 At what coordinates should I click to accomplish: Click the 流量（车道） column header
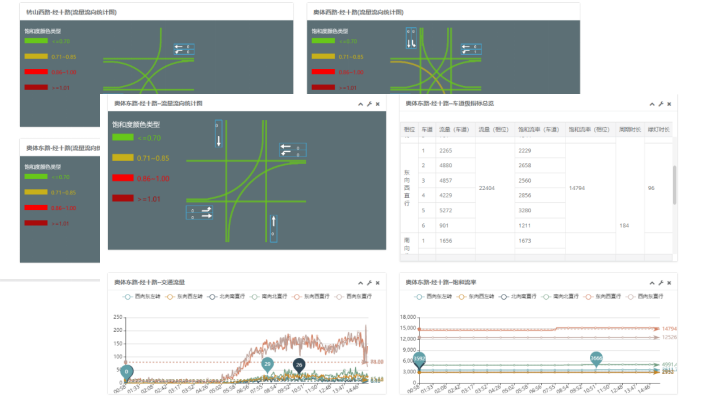tap(455, 130)
